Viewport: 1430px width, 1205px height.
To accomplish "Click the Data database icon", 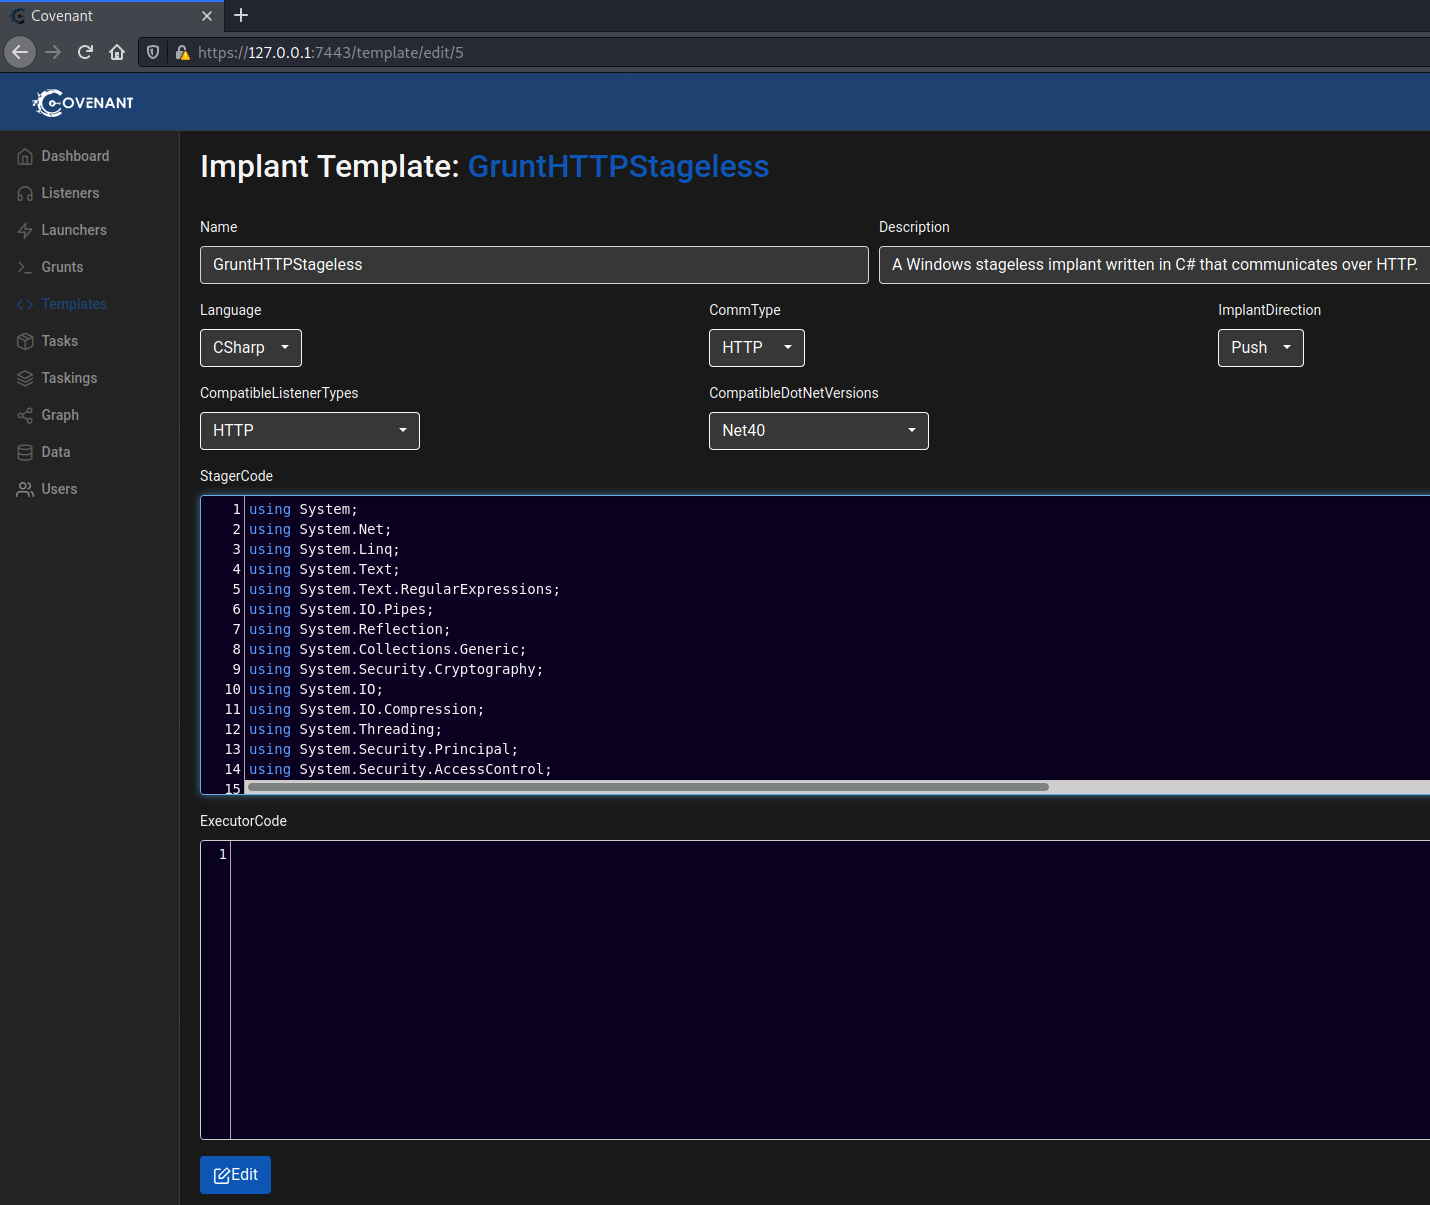I will click(25, 453).
